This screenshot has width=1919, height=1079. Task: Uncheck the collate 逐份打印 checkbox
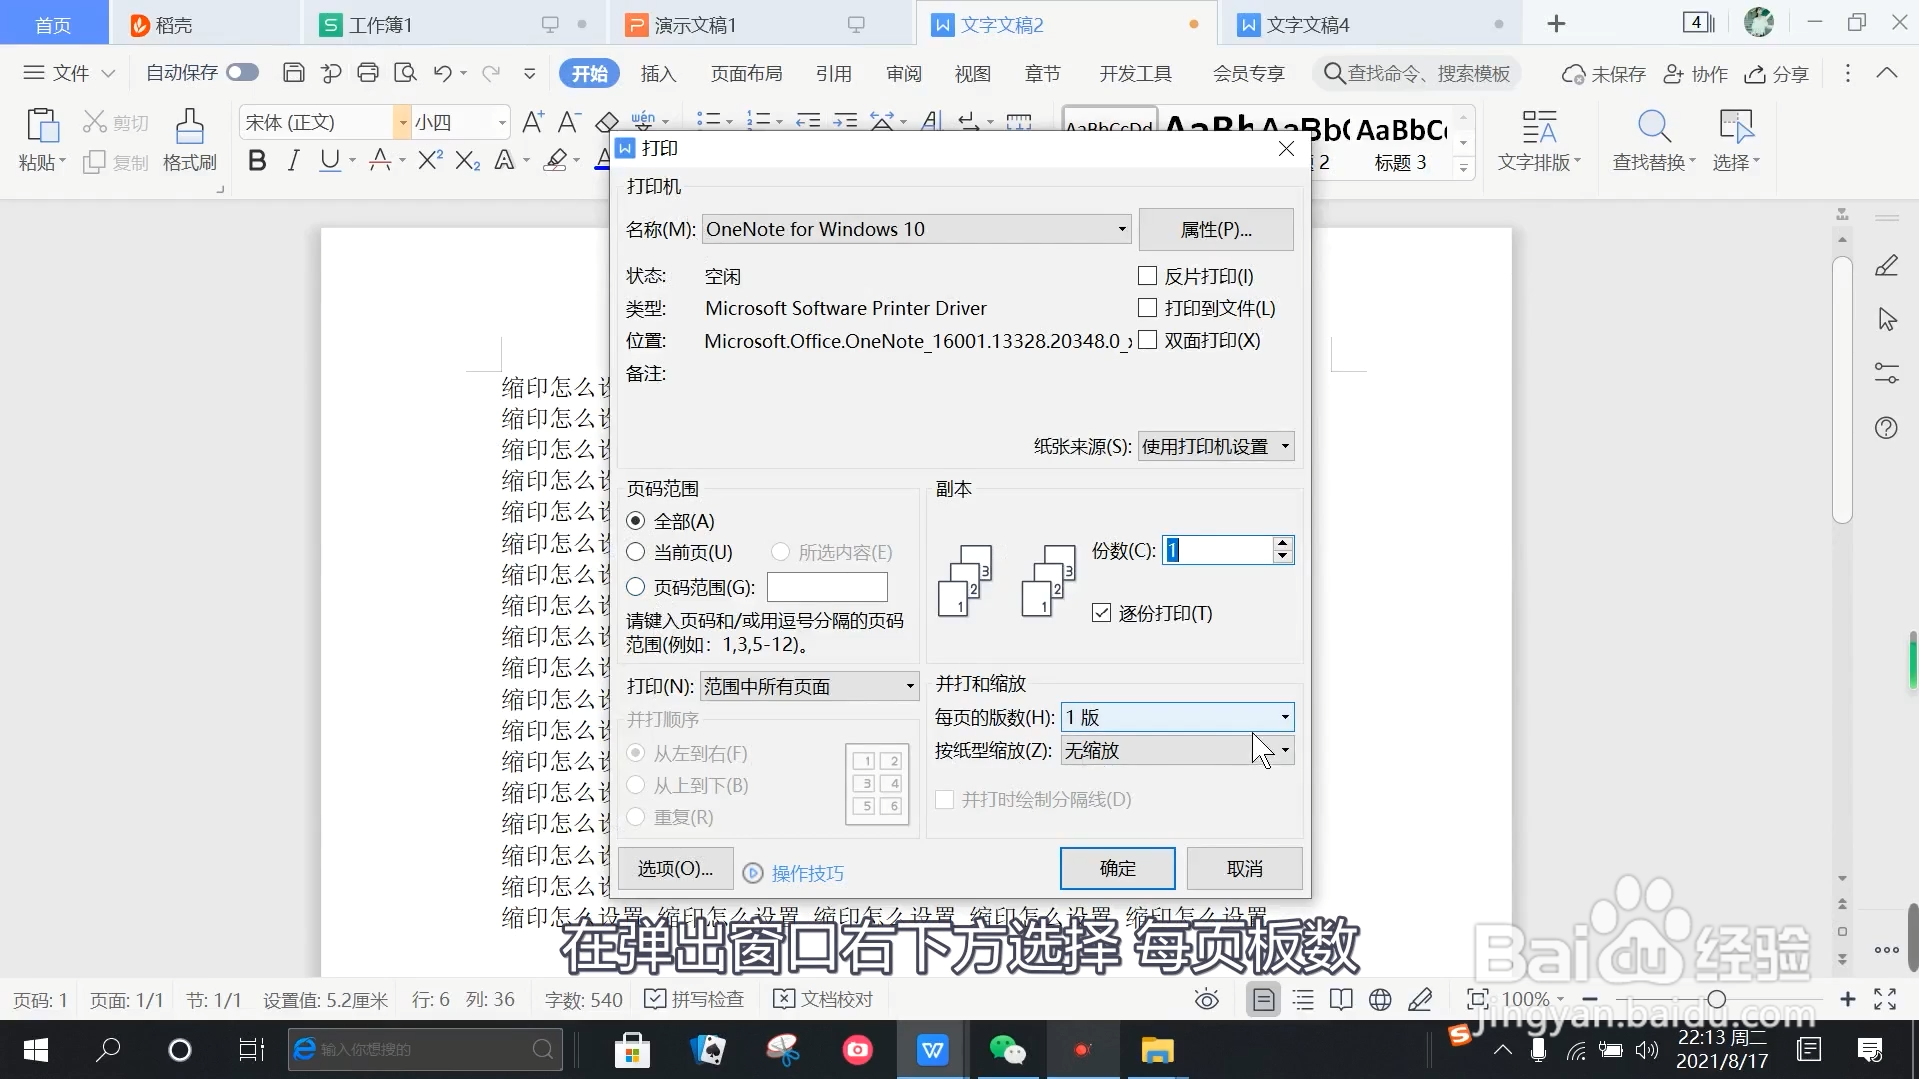pyautogui.click(x=1101, y=613)
